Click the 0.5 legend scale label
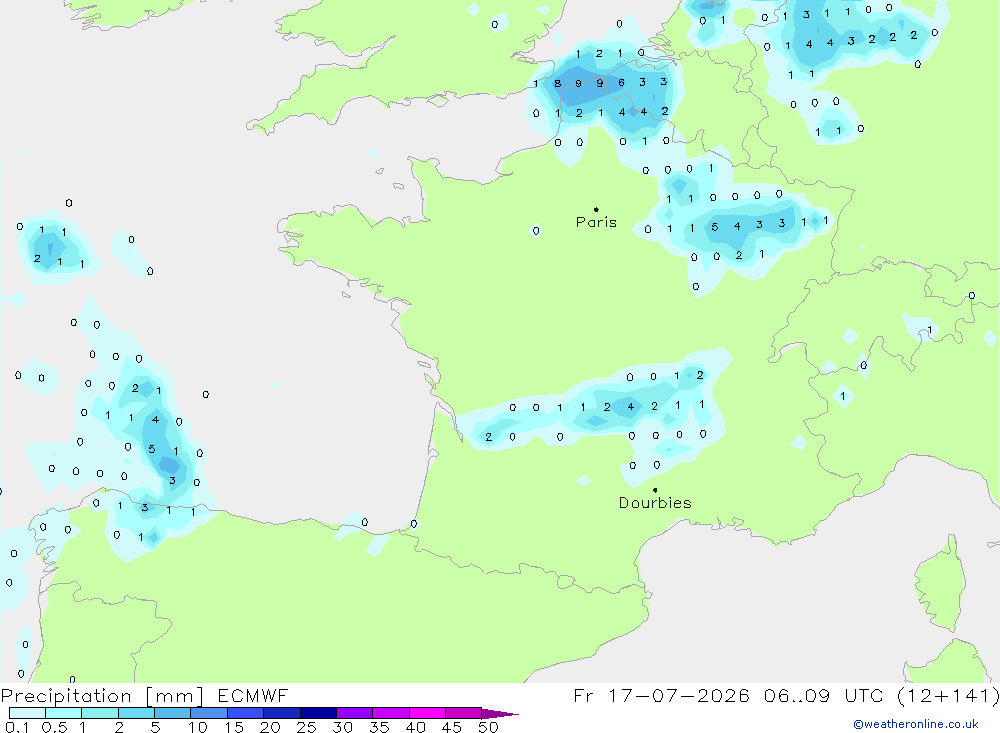 pyautogui.click(x=54, y=727)
